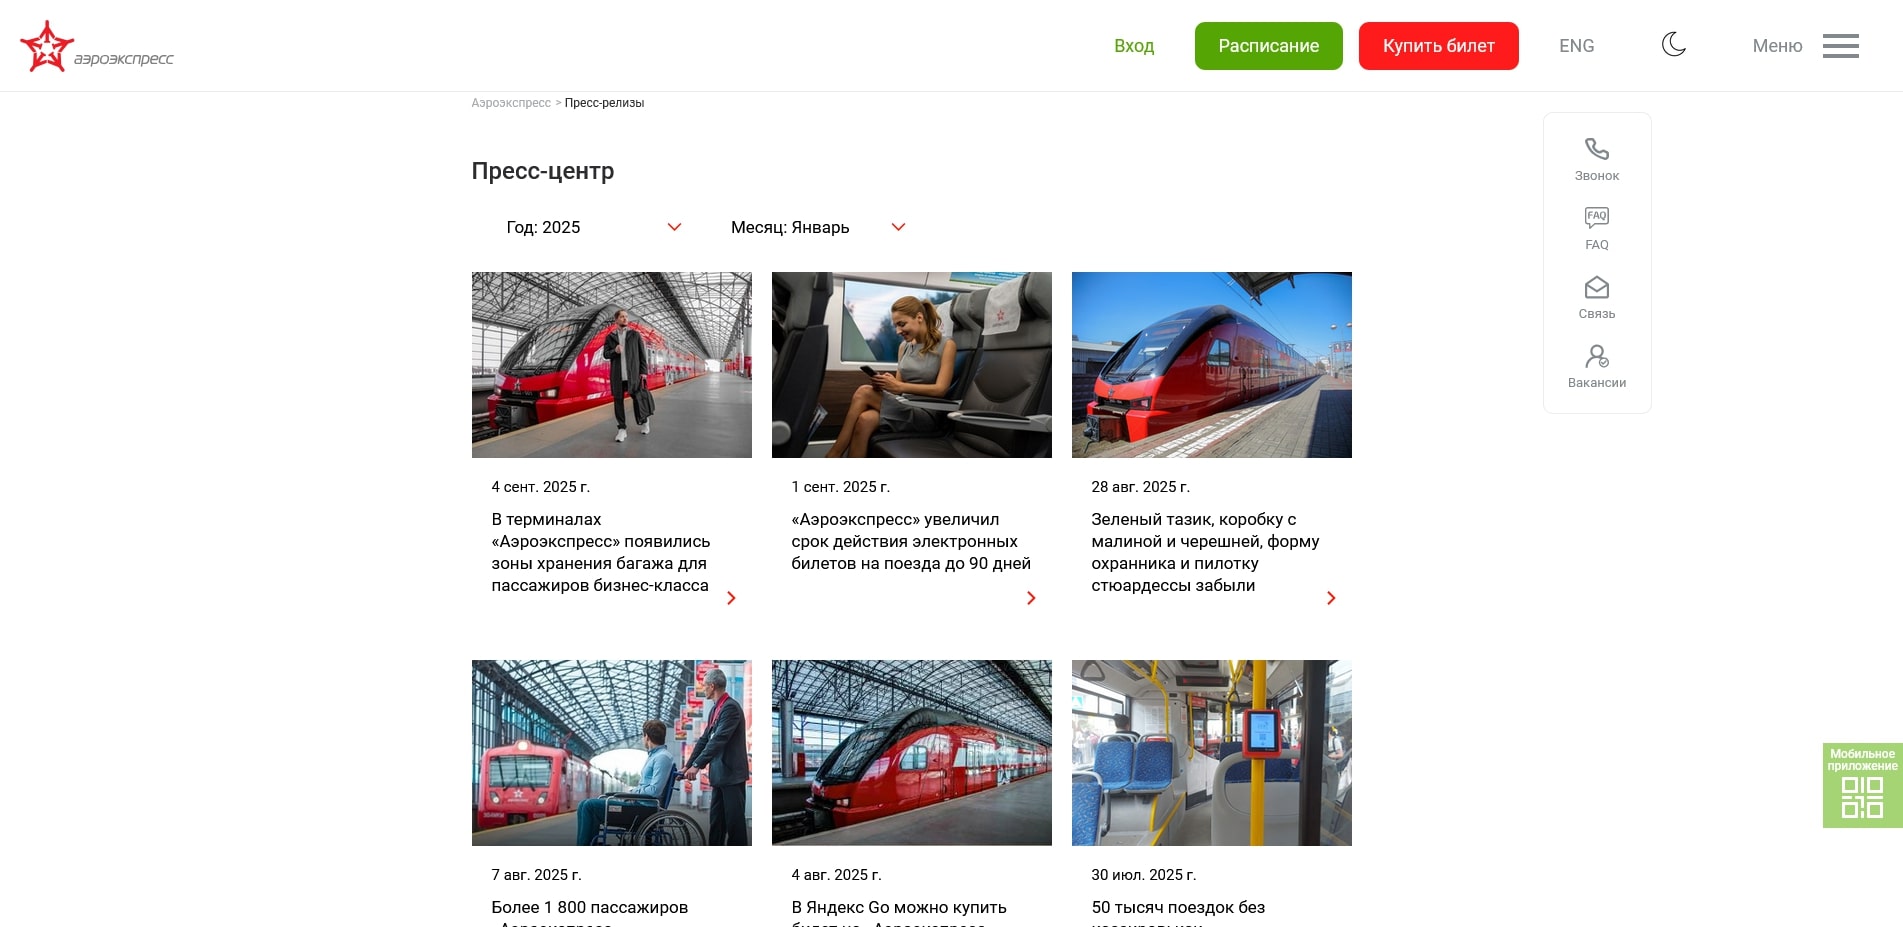Open the hamburger menu icon
The width and height of the screenshot is (1903, 927).
(x=1839, y=46)
